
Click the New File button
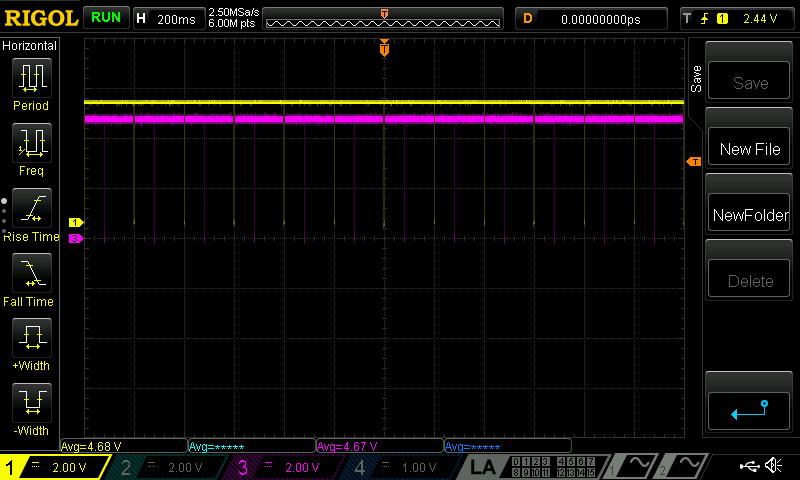pos(749,147)
